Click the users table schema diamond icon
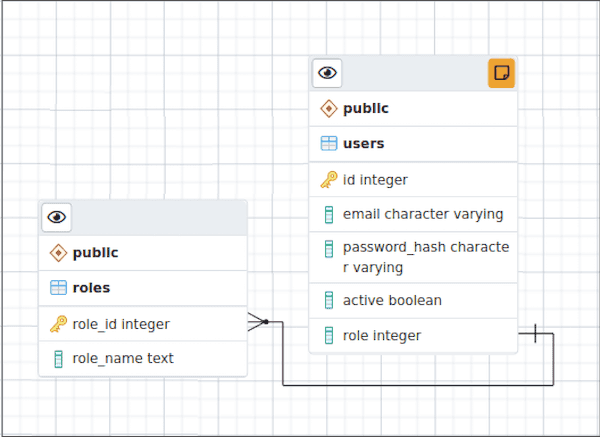 (x=328, y=108)
